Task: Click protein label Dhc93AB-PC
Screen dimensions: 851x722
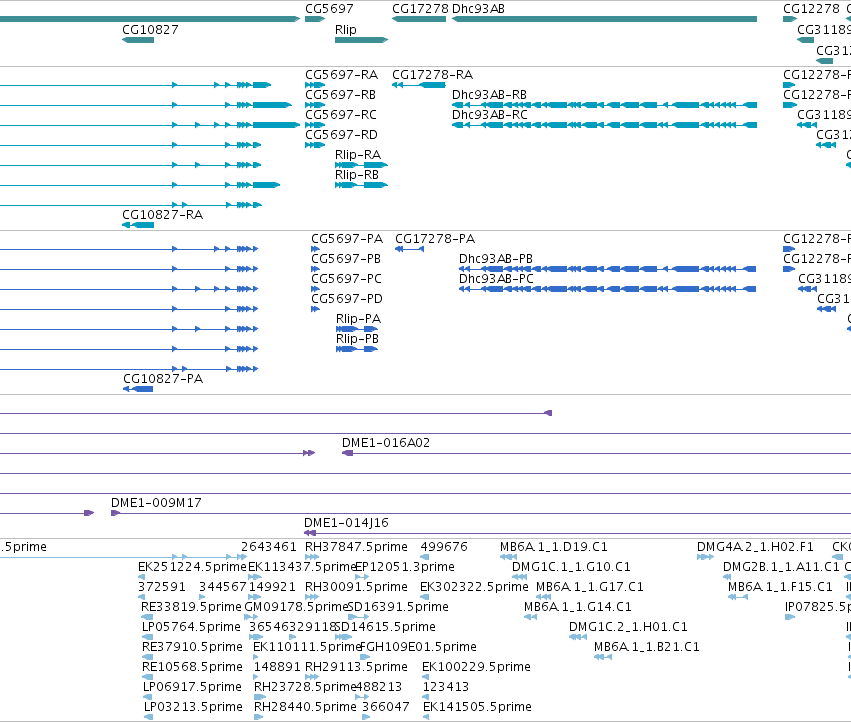Action: (496, 279)
